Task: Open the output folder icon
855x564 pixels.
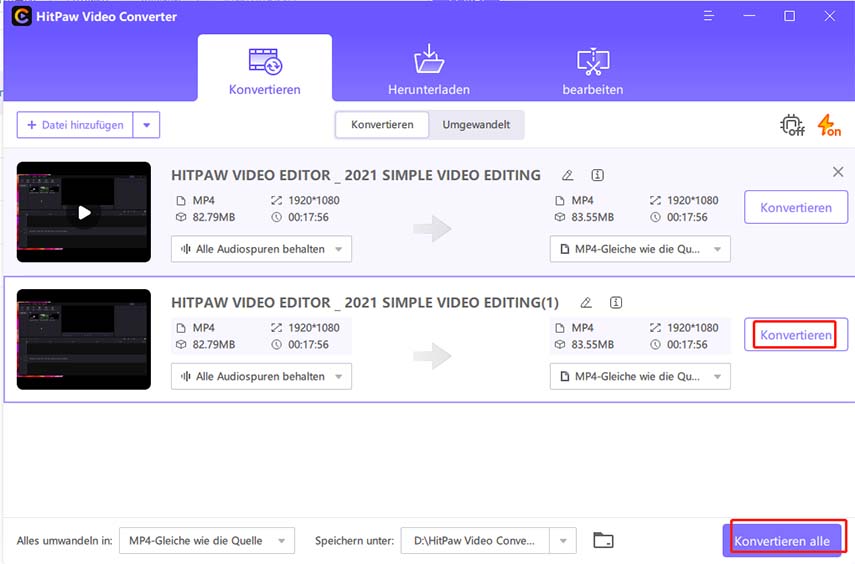Action: (603, 541)
